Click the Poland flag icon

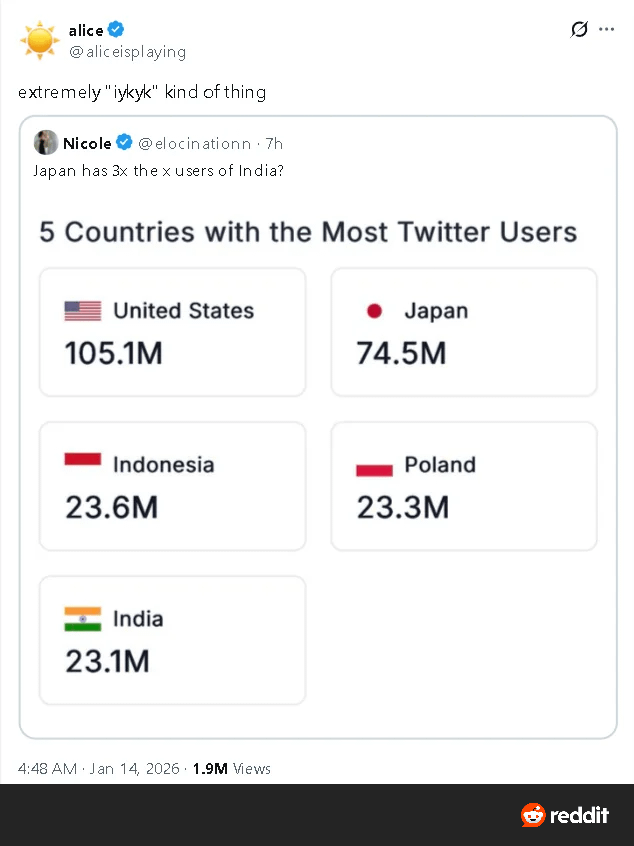374,468
